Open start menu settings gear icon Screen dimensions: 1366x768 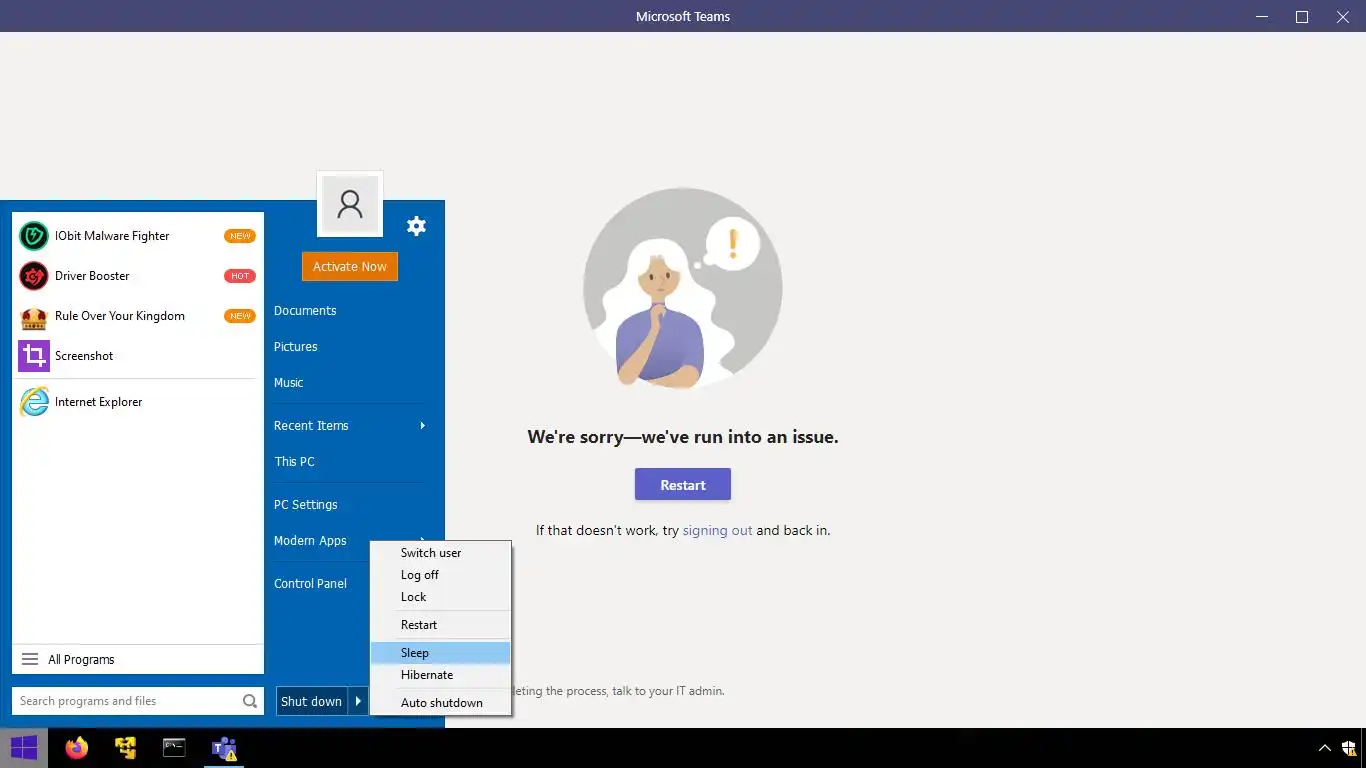point(417,226)
